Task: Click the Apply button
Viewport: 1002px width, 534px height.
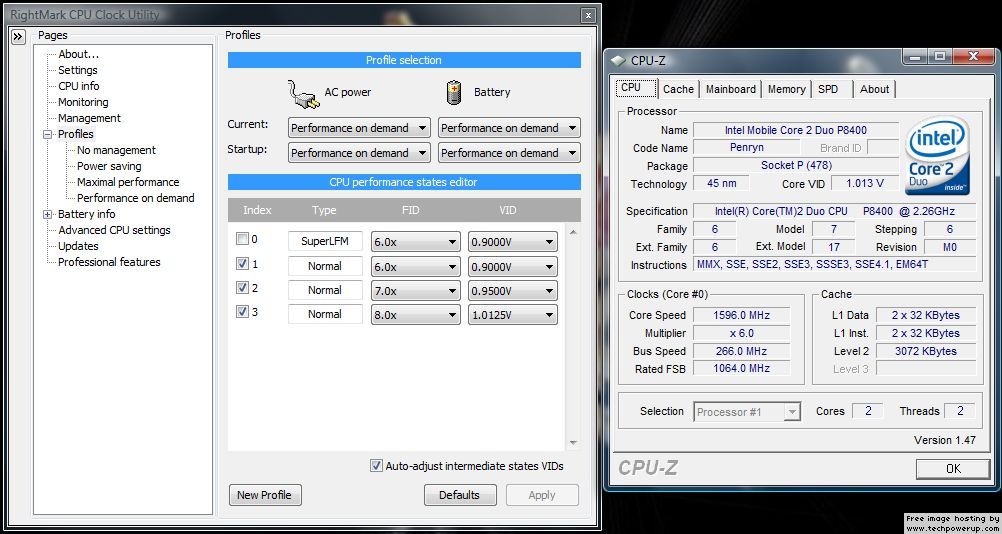Action: click(x=542, y=495)
